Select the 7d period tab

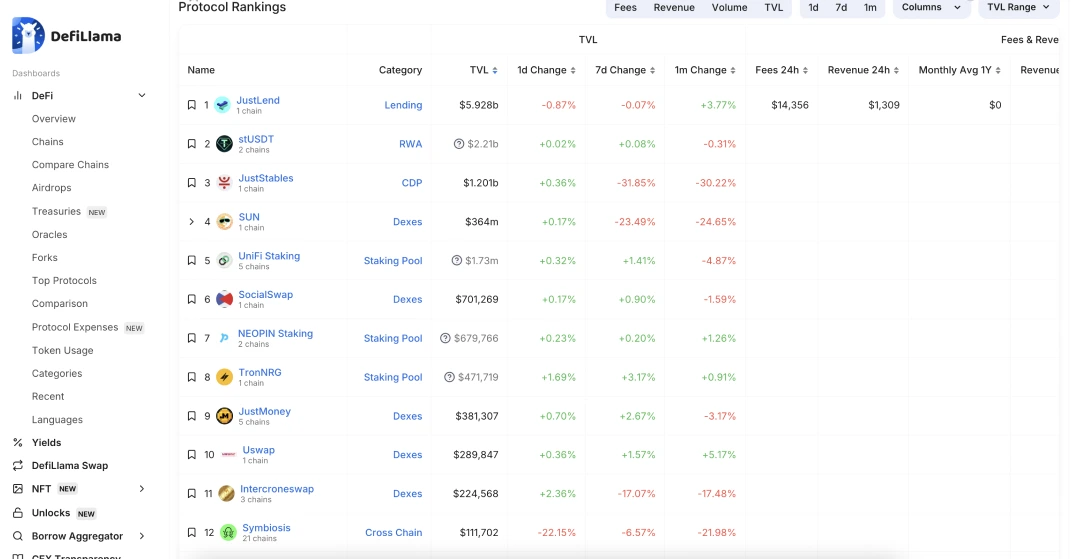(841, 8)
